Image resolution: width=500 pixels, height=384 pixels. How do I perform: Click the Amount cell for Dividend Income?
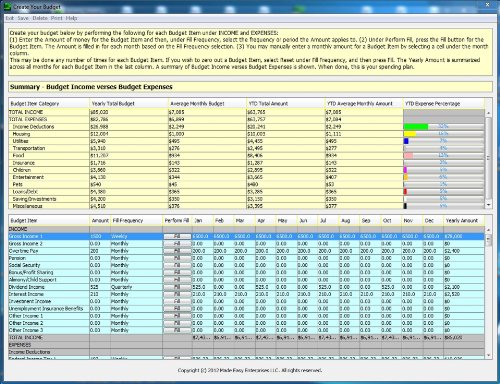pyautogui.click(x=100, y=287)
